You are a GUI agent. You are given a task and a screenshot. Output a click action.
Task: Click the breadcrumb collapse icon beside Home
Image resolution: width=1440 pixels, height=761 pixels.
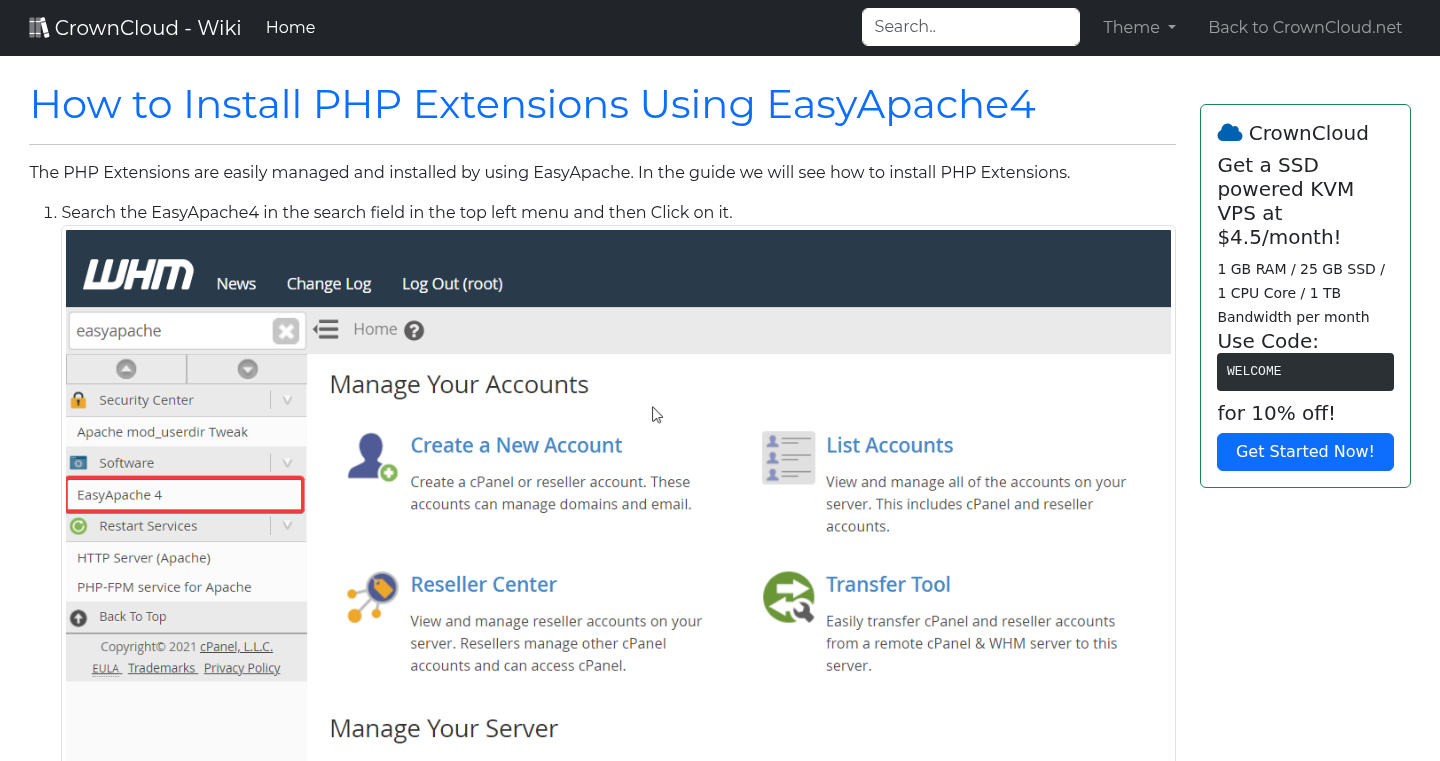(325, 328)
